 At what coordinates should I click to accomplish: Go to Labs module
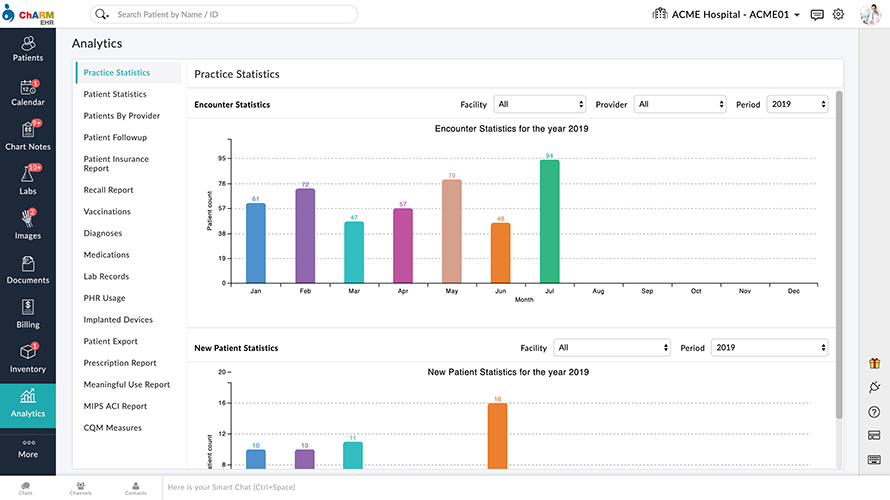tap(28, 182)
